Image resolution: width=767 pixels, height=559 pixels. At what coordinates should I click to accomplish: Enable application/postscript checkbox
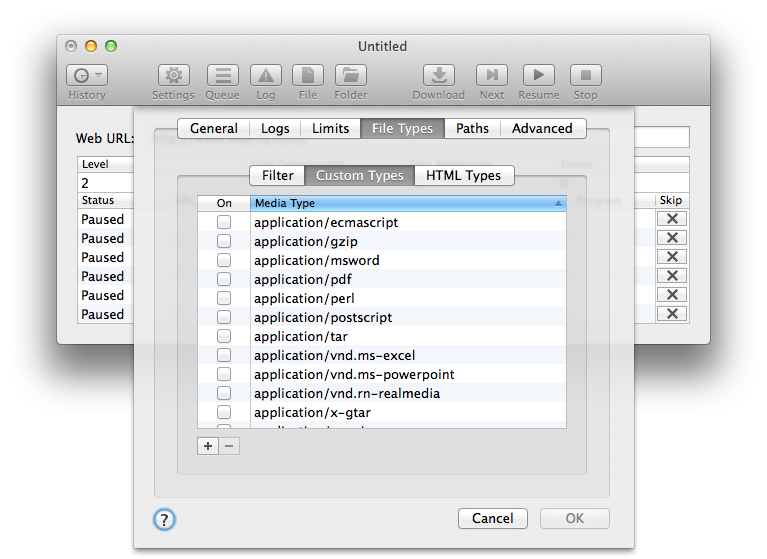224,317
